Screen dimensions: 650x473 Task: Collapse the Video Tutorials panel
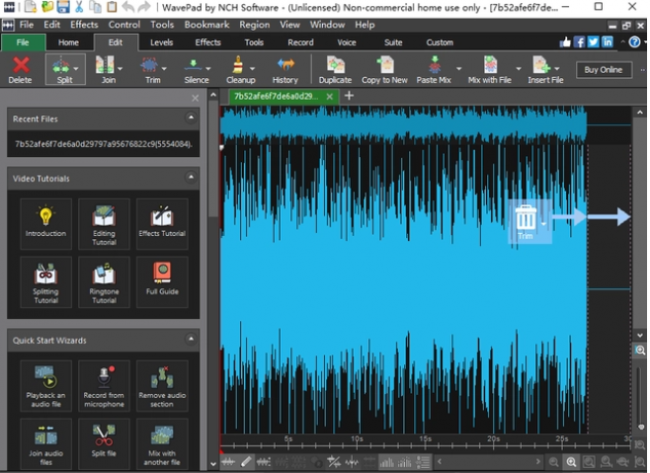(x=191, y=177)
